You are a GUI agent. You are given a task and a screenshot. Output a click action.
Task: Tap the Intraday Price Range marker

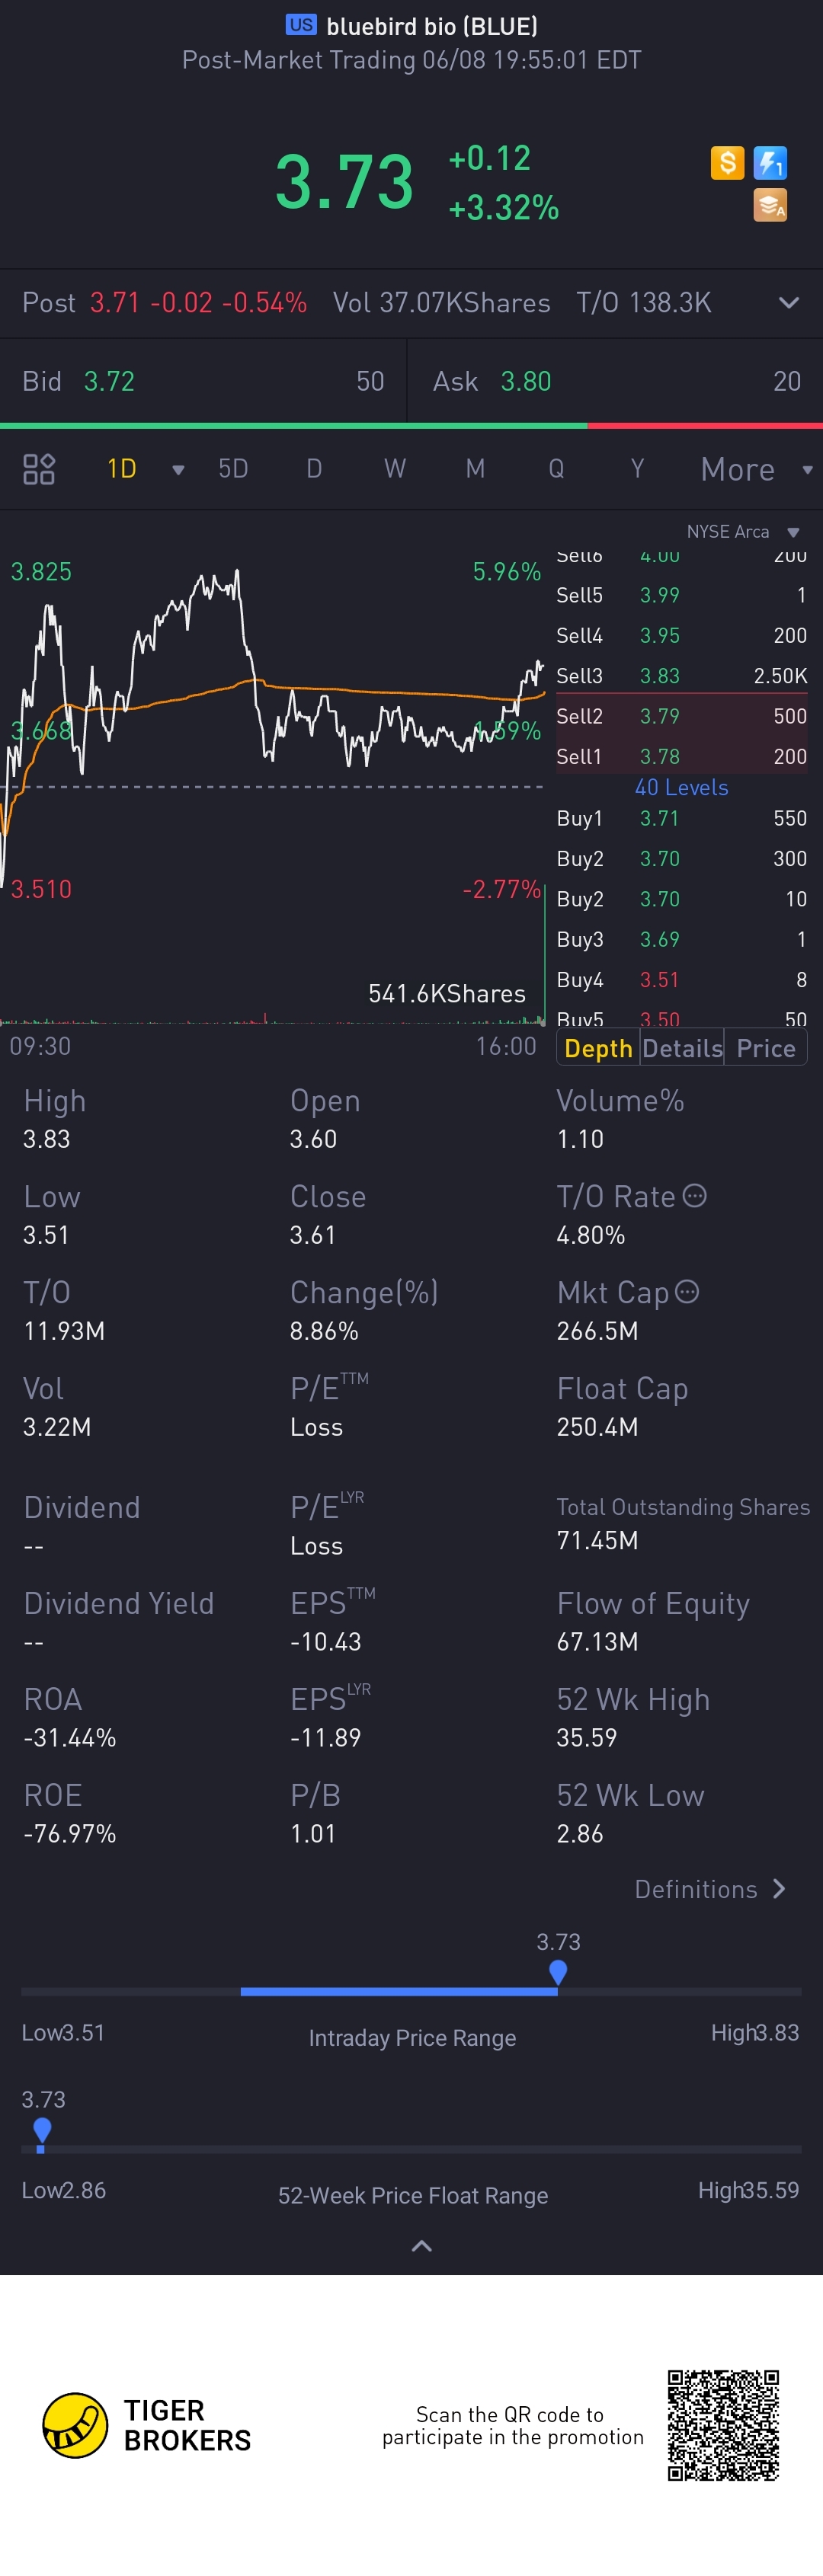[558, 1972]
